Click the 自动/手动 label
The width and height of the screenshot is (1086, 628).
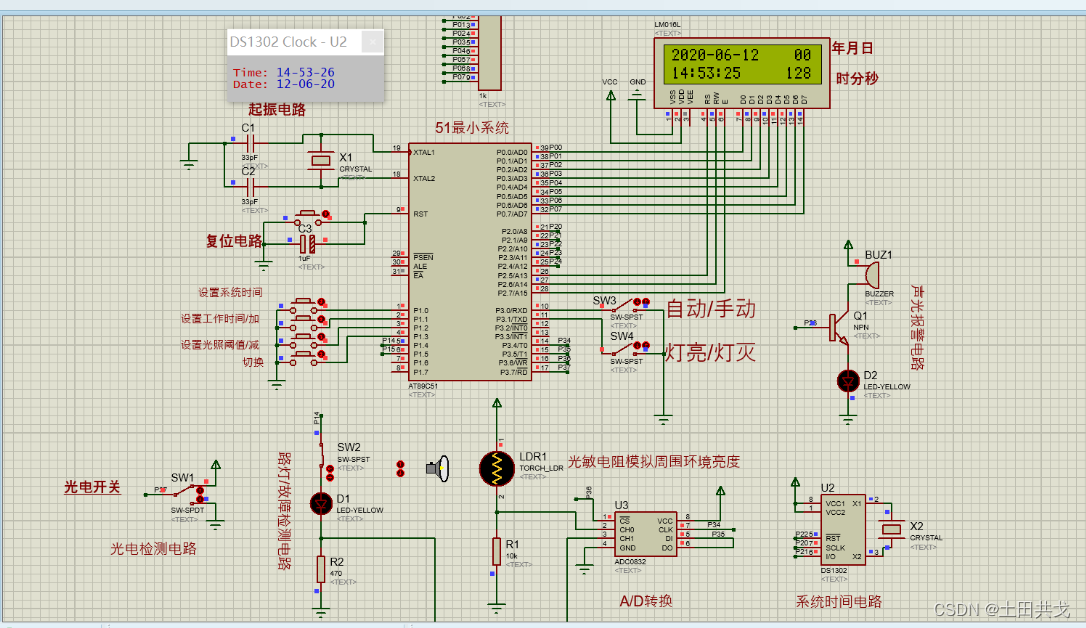point(711,309)
